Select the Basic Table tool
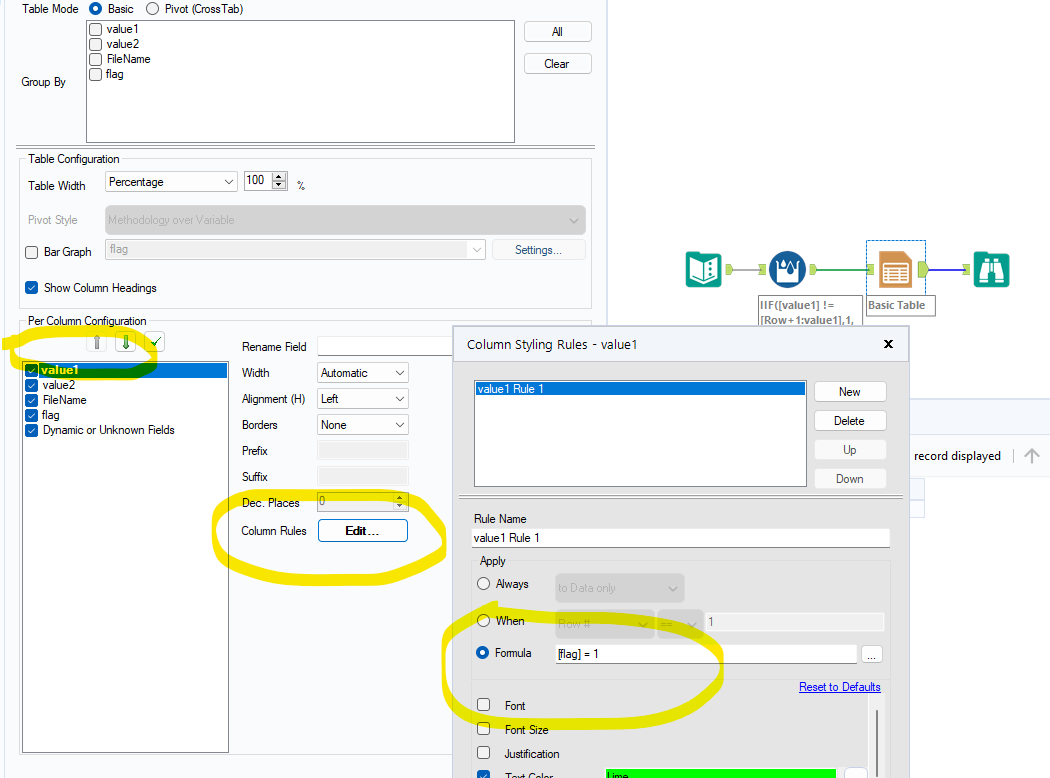Screen dimensions: 1050x778 coord(895,269)
